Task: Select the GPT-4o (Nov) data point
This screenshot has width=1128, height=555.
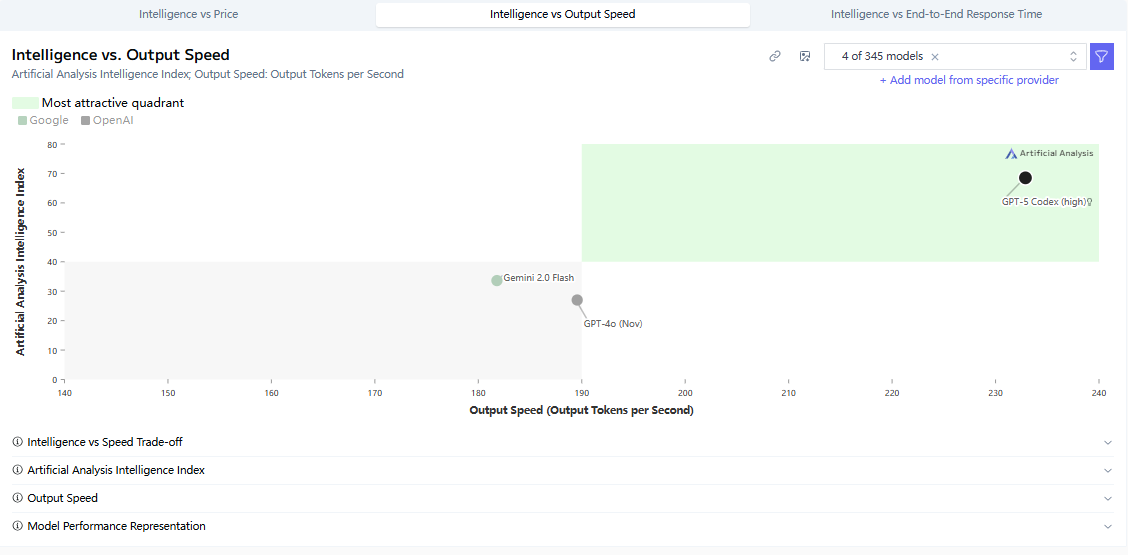Action: click(577, 299)
